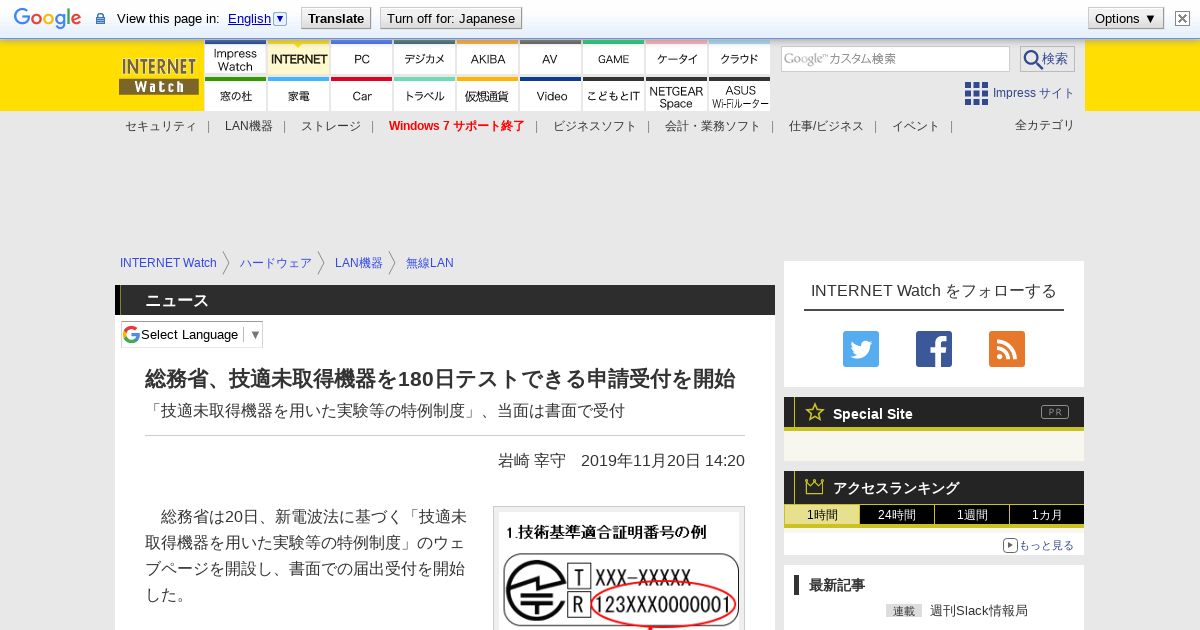Select the 1時間 ranking tab

[822, 515]
